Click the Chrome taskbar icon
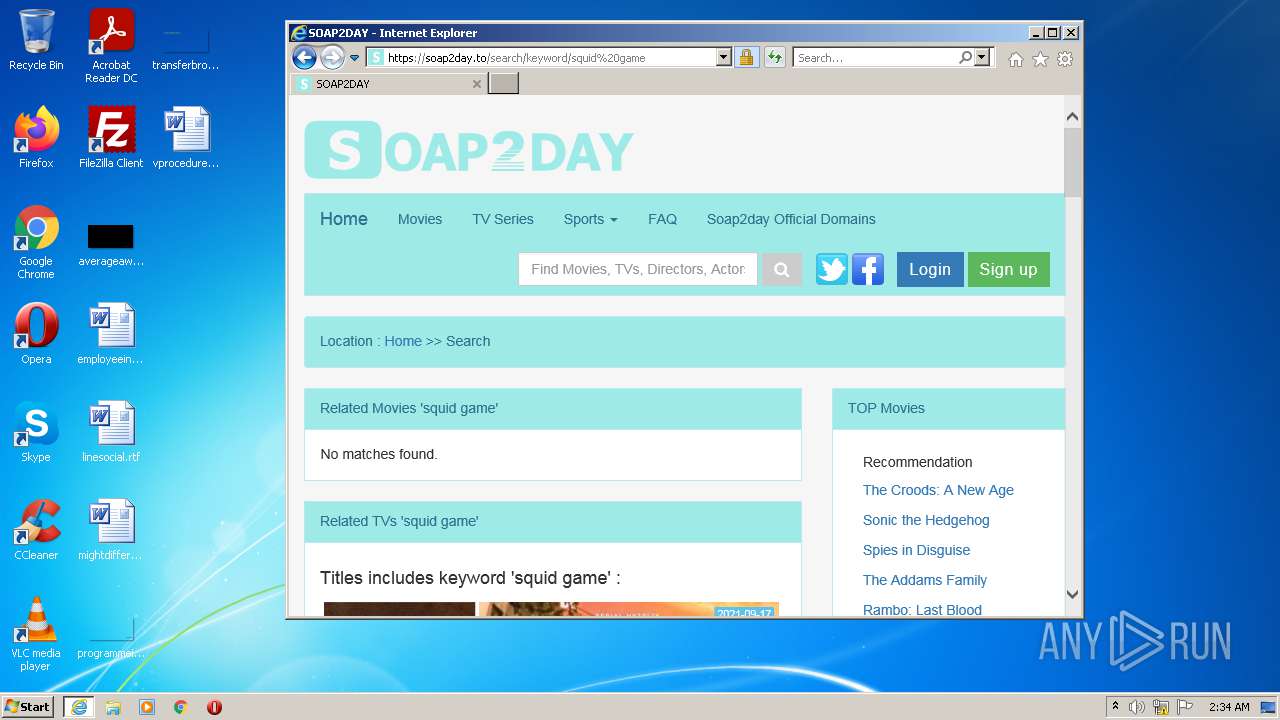The height and width of the screenshot is (720, 1280). pyautogui.click(x=181, y=707)
